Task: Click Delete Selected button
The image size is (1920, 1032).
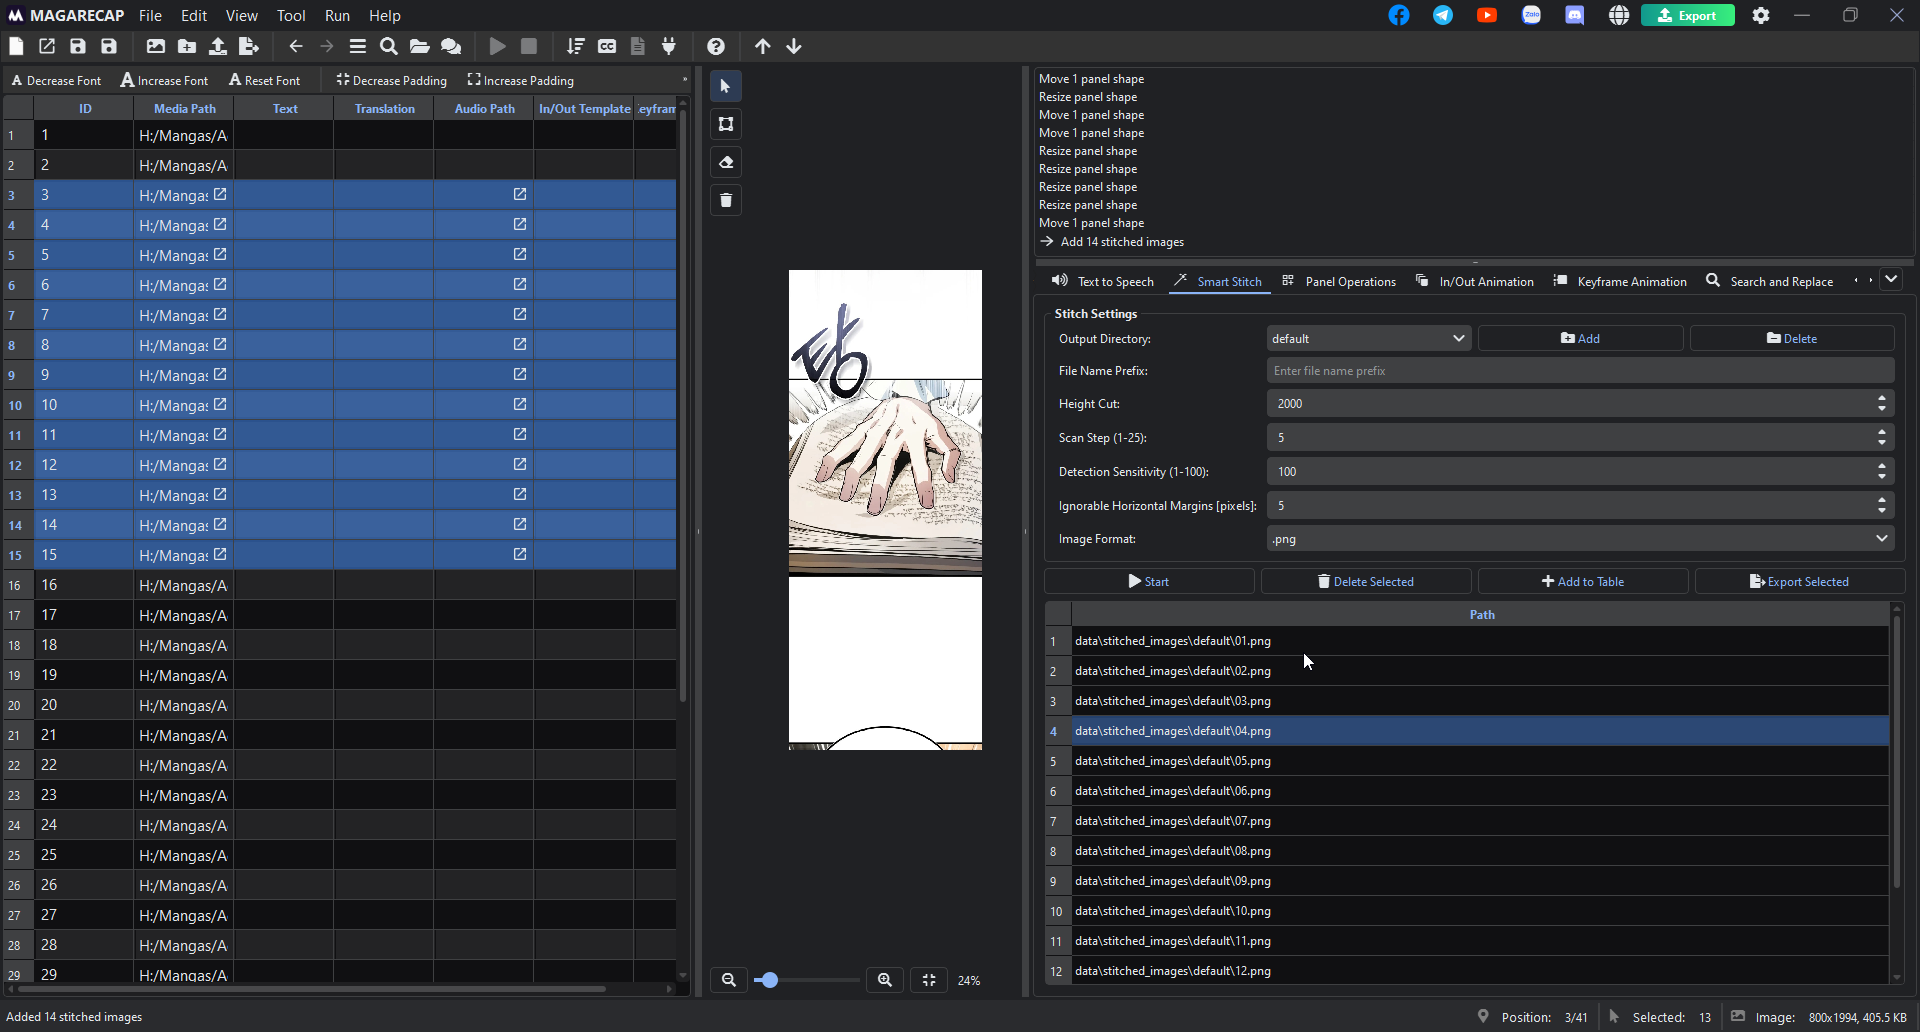Action: pos(1366,581)
